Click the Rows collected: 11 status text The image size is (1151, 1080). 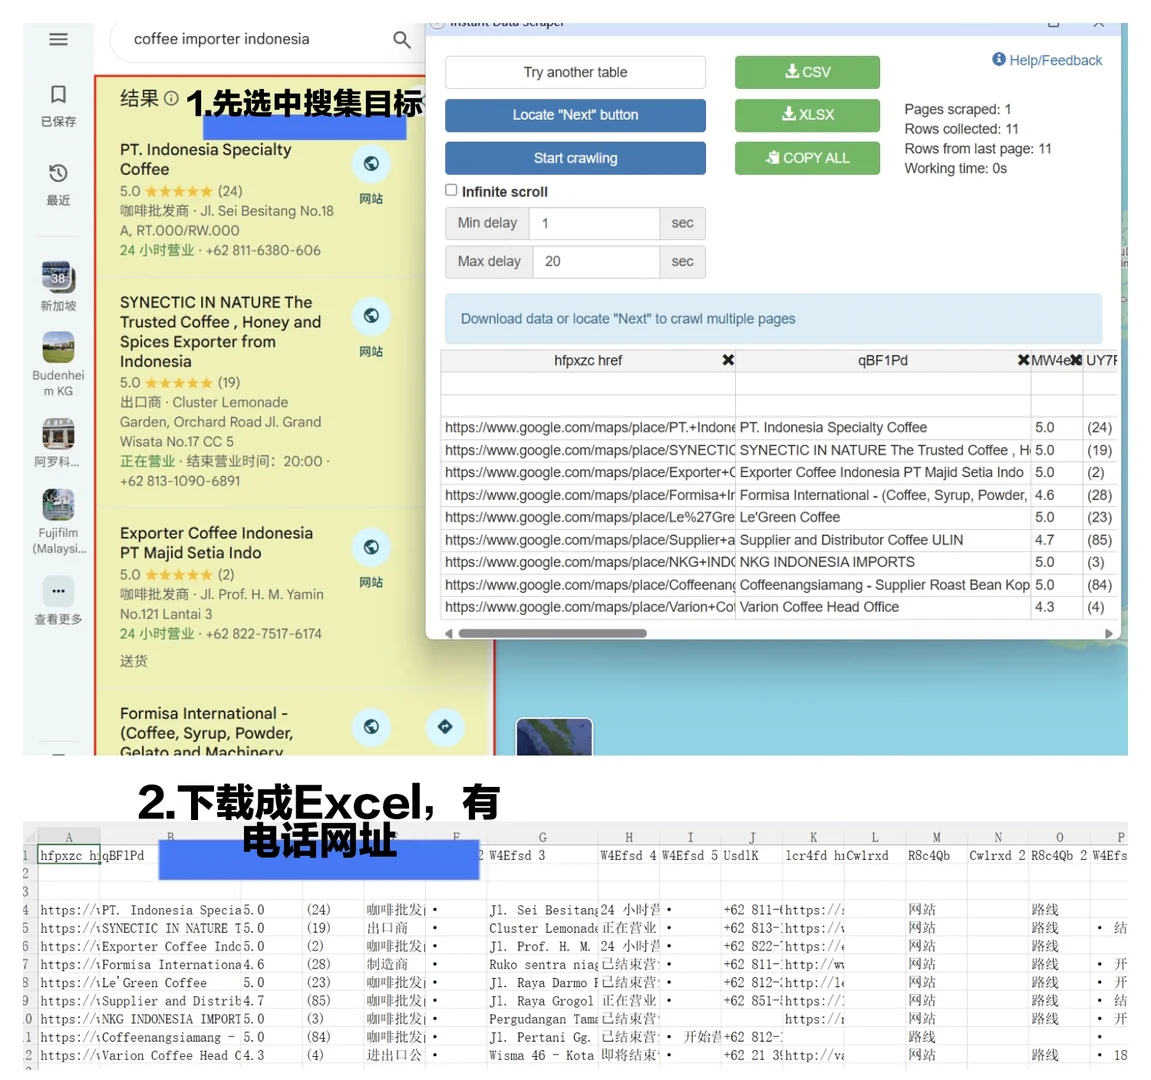tap(961, 128)
